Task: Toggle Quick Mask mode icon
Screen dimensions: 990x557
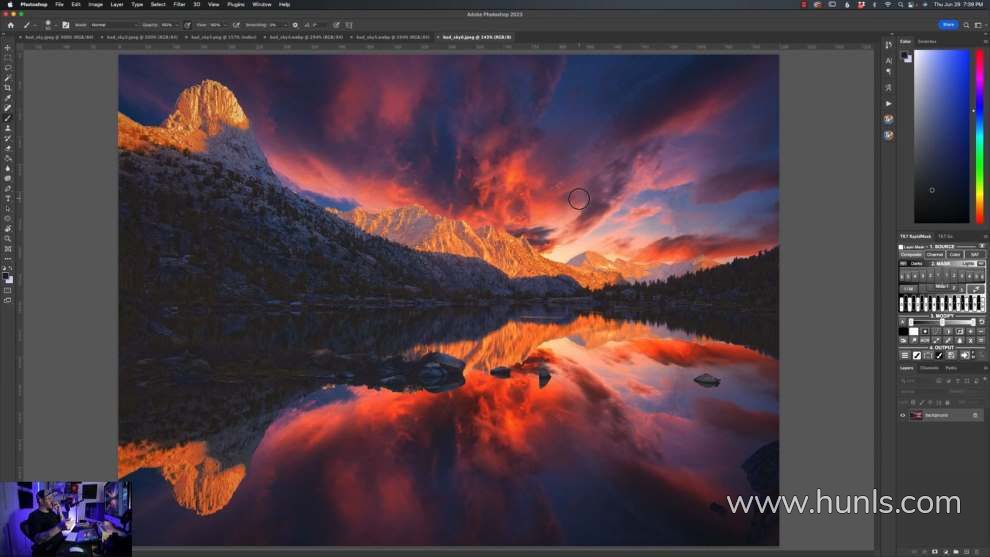Action: point(8,290)
